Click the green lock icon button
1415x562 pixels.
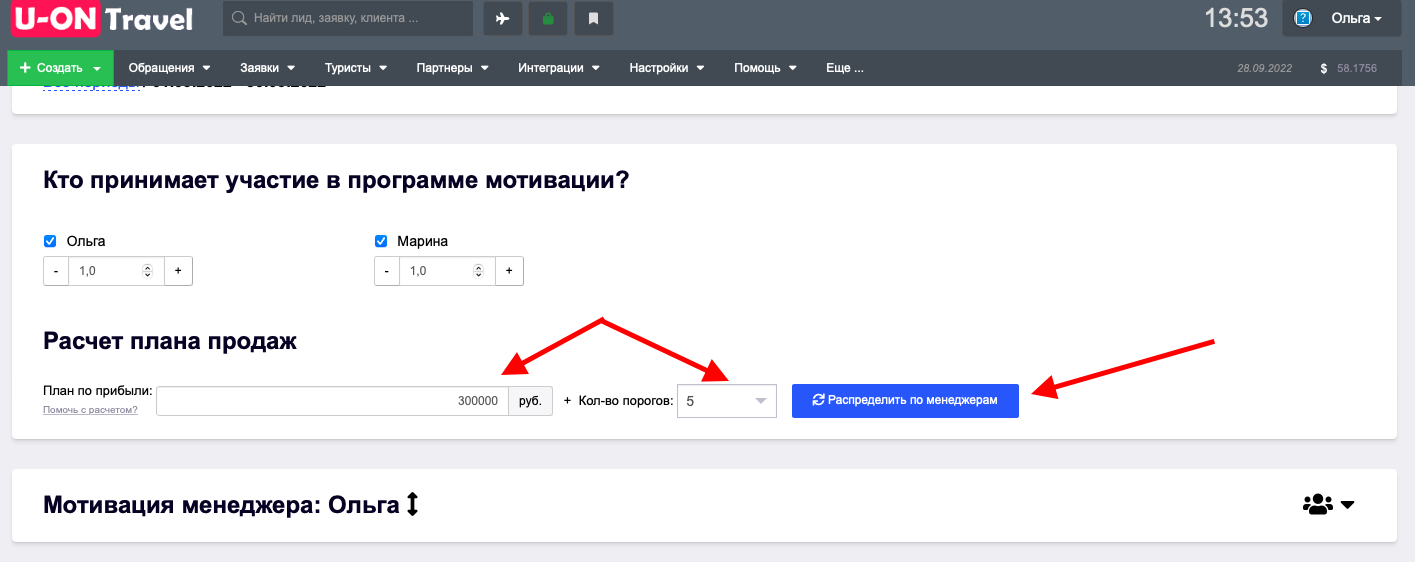pyautogui.click(x=548, y=18)
